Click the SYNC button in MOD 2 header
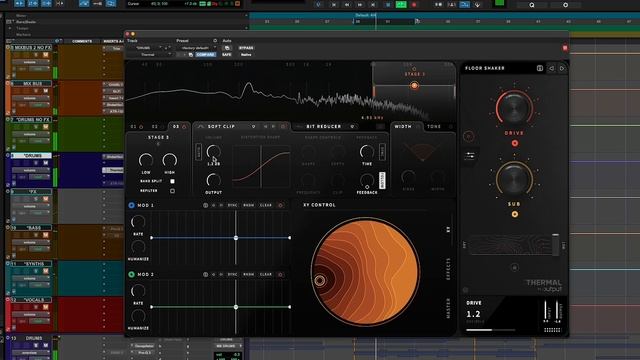This screenshot has width=640, height=360. (232, 275)
